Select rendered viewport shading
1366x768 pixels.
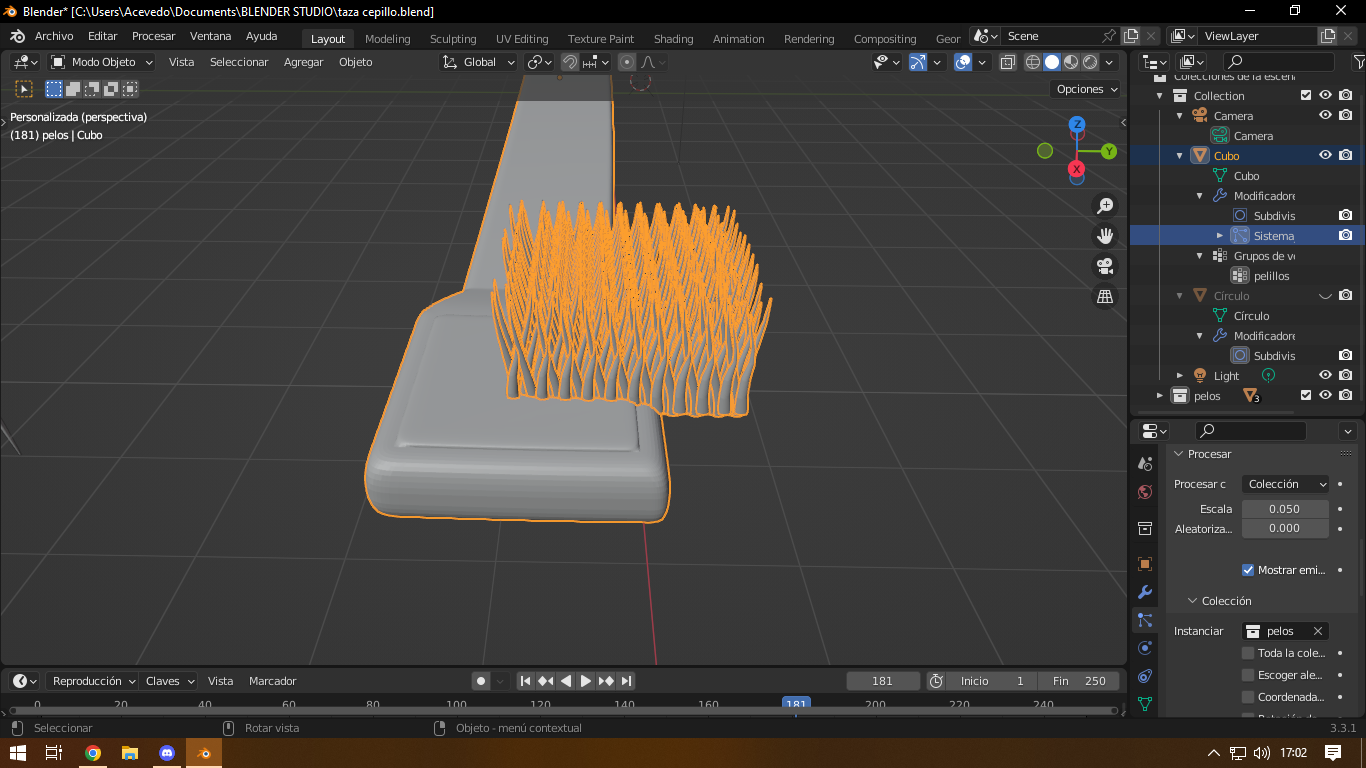pyautogui.click(x=1090, y=62)
